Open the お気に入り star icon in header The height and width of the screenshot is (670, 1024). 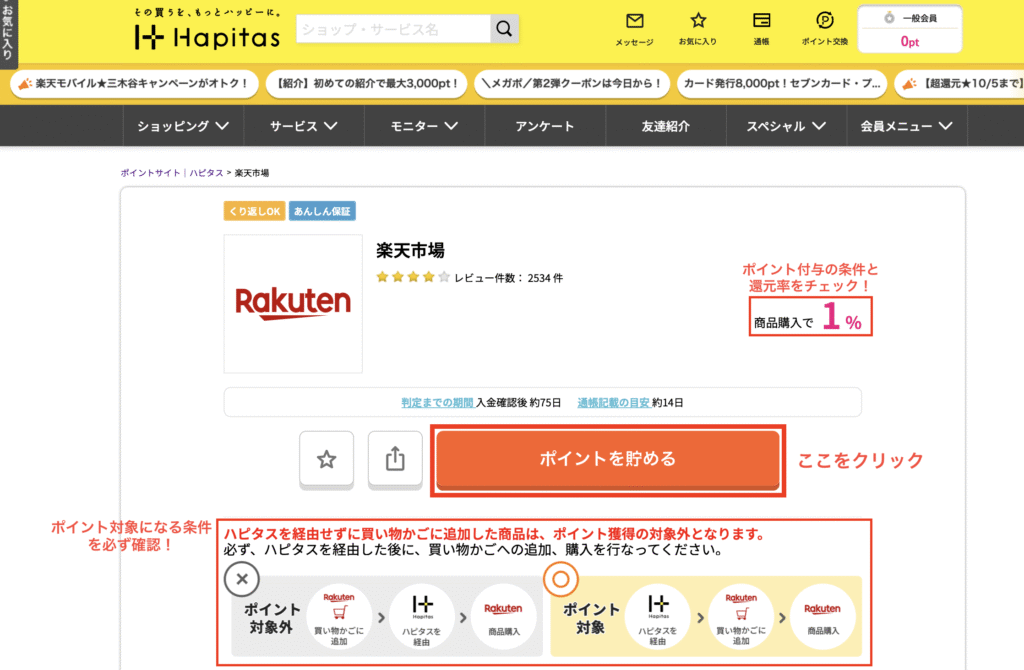click(x=698, y=21)
